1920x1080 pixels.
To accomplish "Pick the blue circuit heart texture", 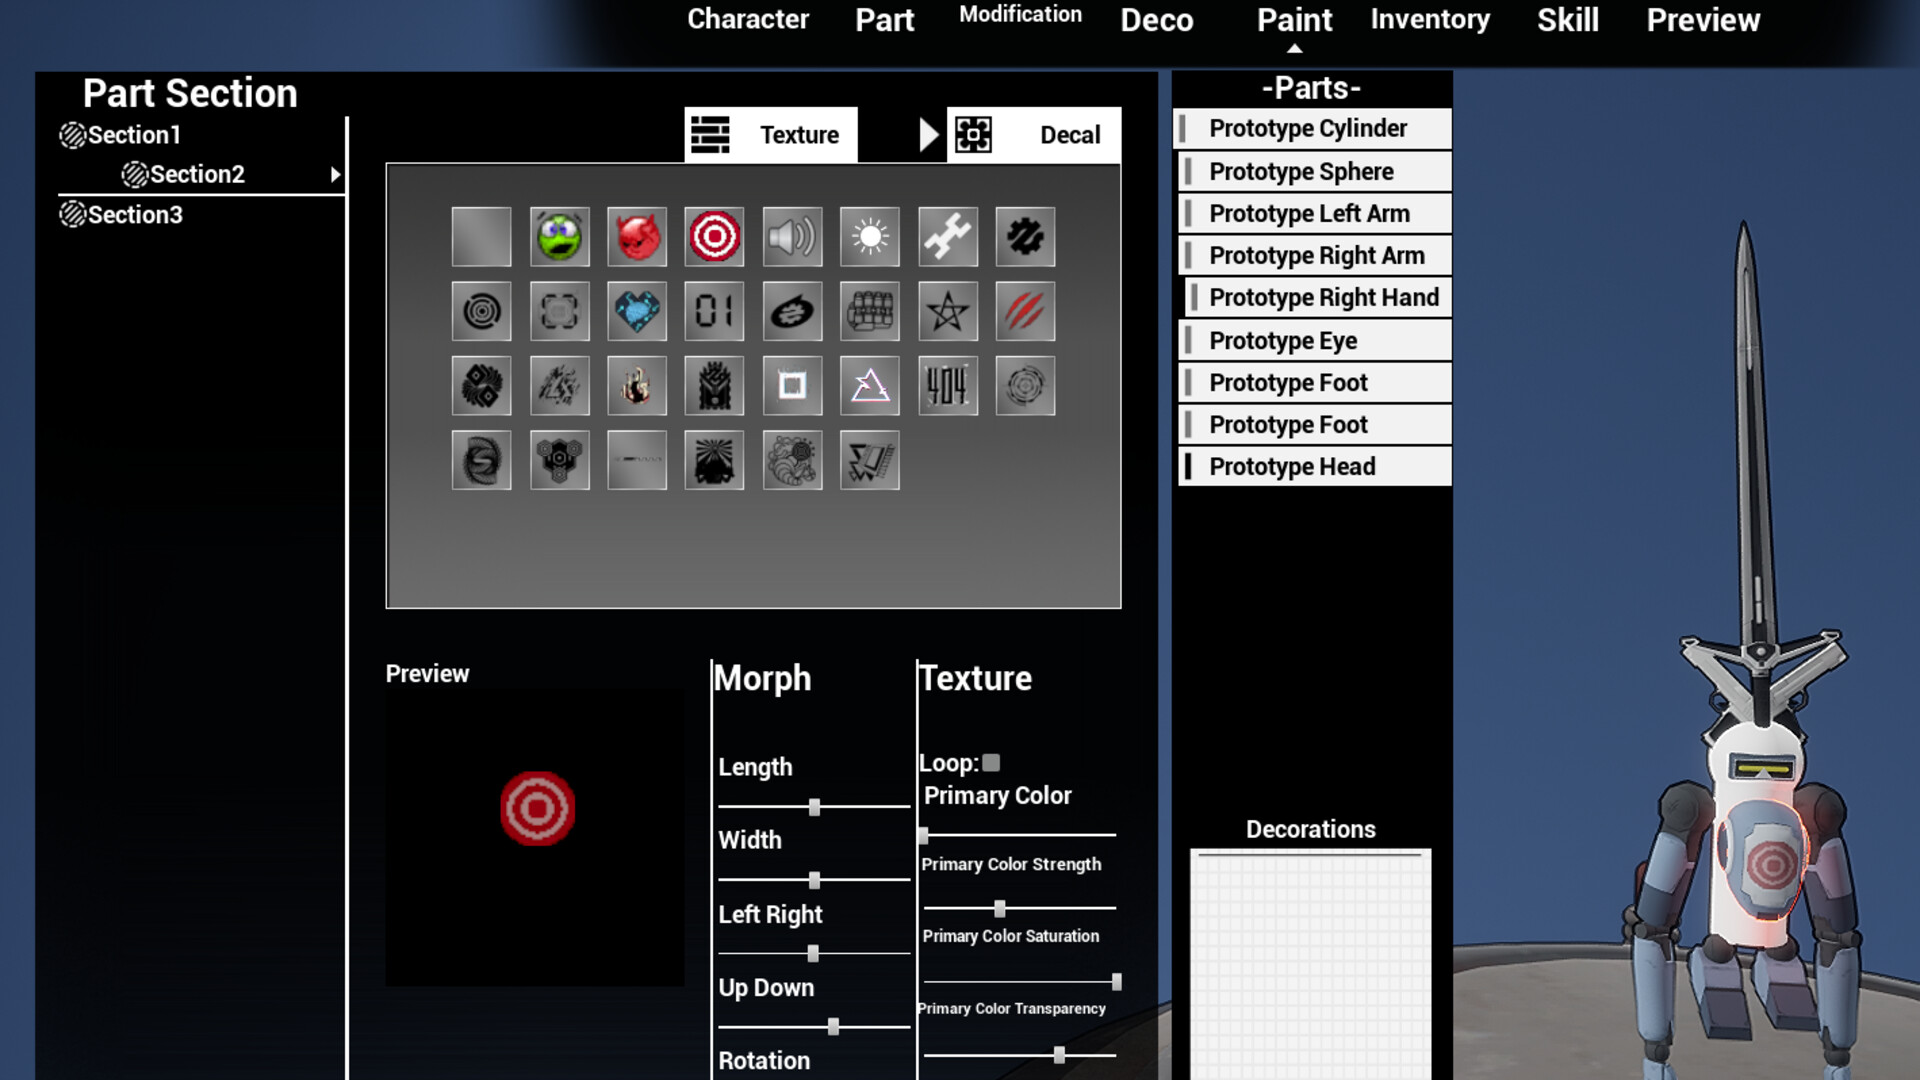I will (x=637, y=311).
